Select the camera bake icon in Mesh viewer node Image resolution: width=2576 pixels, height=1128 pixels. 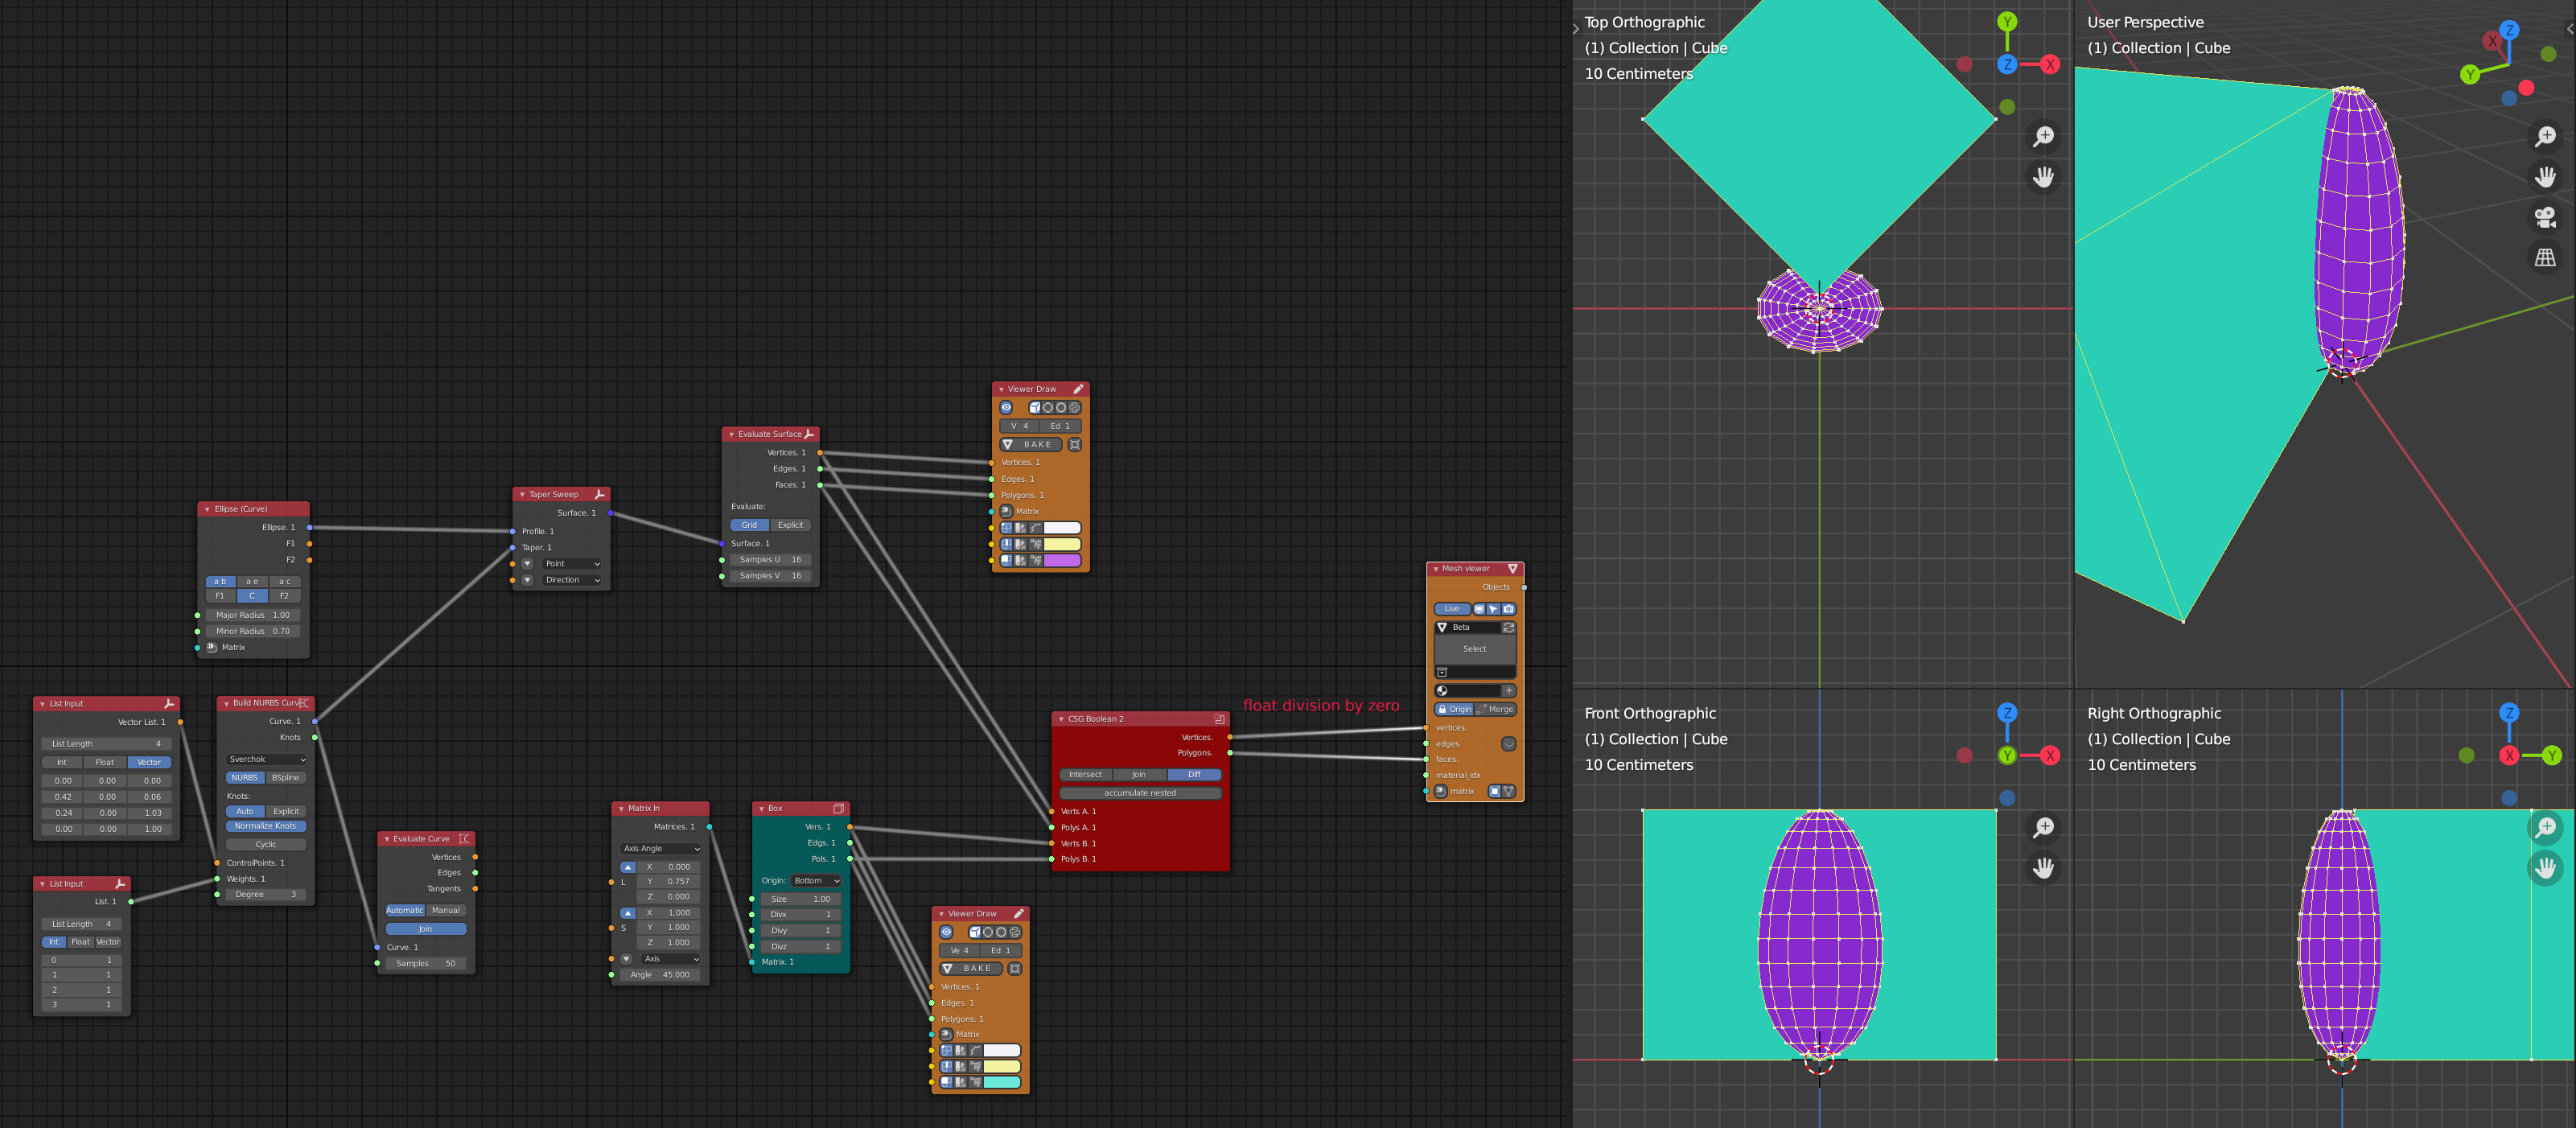click(x=1508, y=609)
